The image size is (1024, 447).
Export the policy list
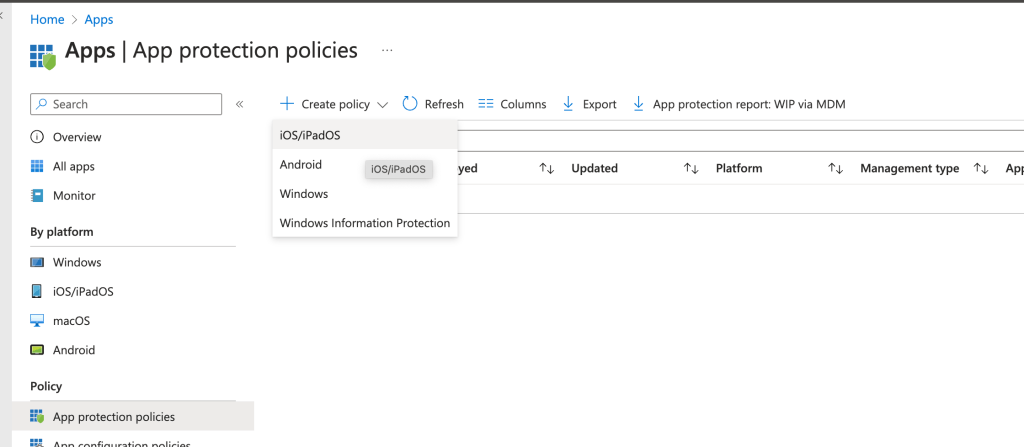(589, 104)
